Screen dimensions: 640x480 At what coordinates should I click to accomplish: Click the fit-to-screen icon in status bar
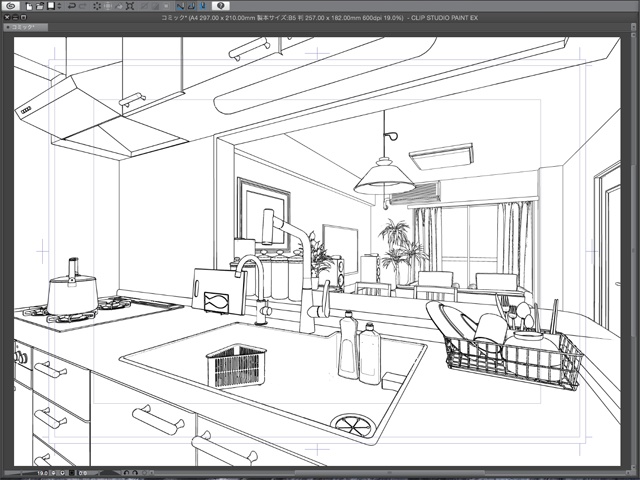71,473
